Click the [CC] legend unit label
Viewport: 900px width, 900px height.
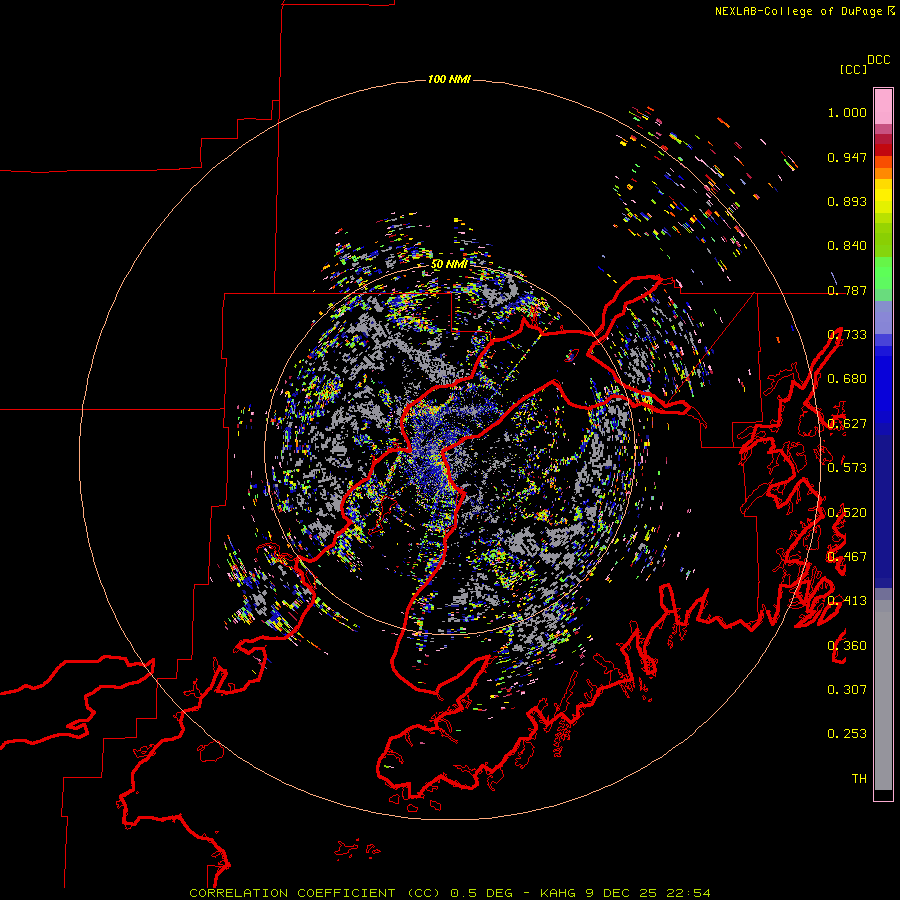click(x=853, y=69)
